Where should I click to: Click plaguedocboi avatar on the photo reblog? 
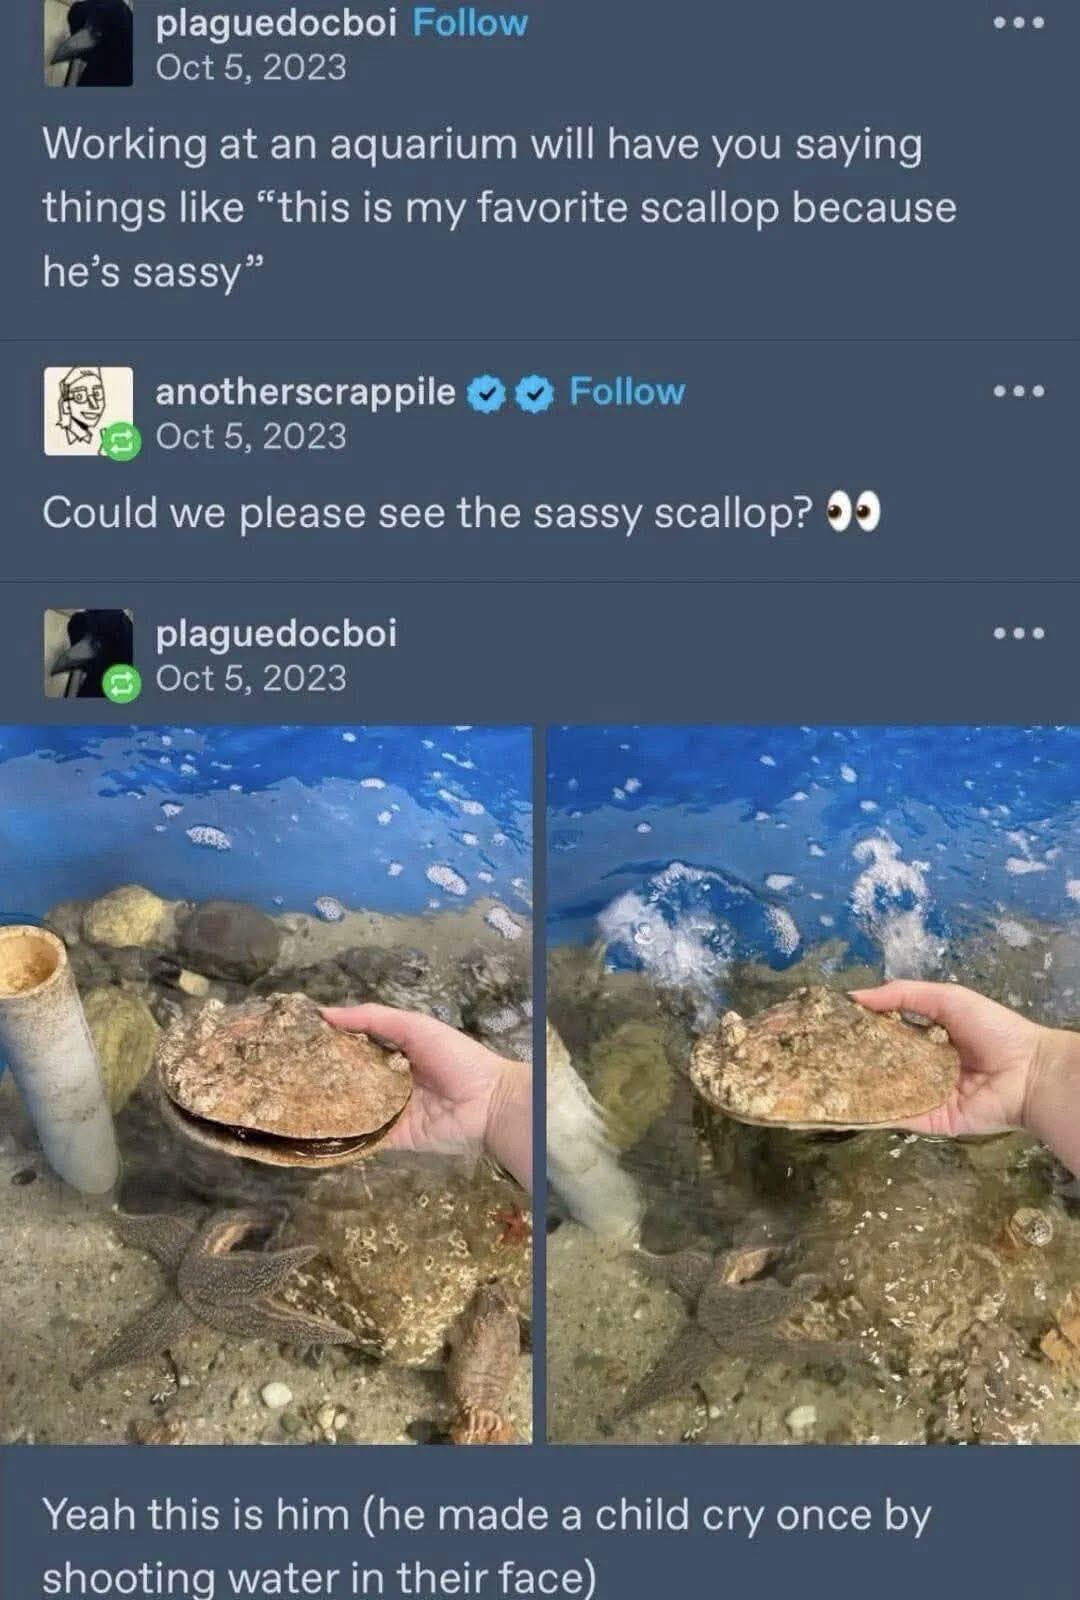pos(88,653)
